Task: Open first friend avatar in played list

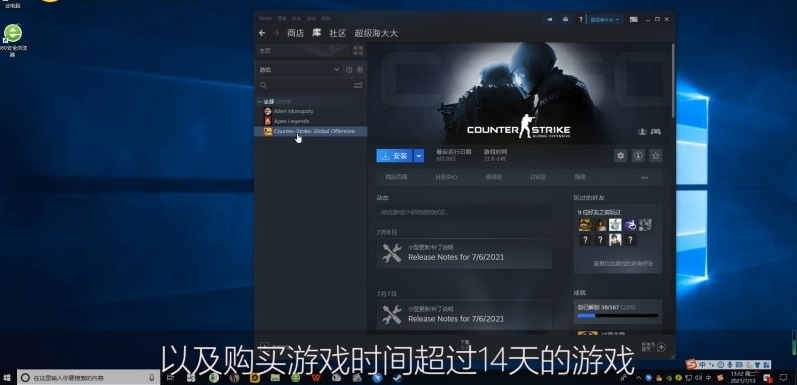Action: tap(585, 225)
